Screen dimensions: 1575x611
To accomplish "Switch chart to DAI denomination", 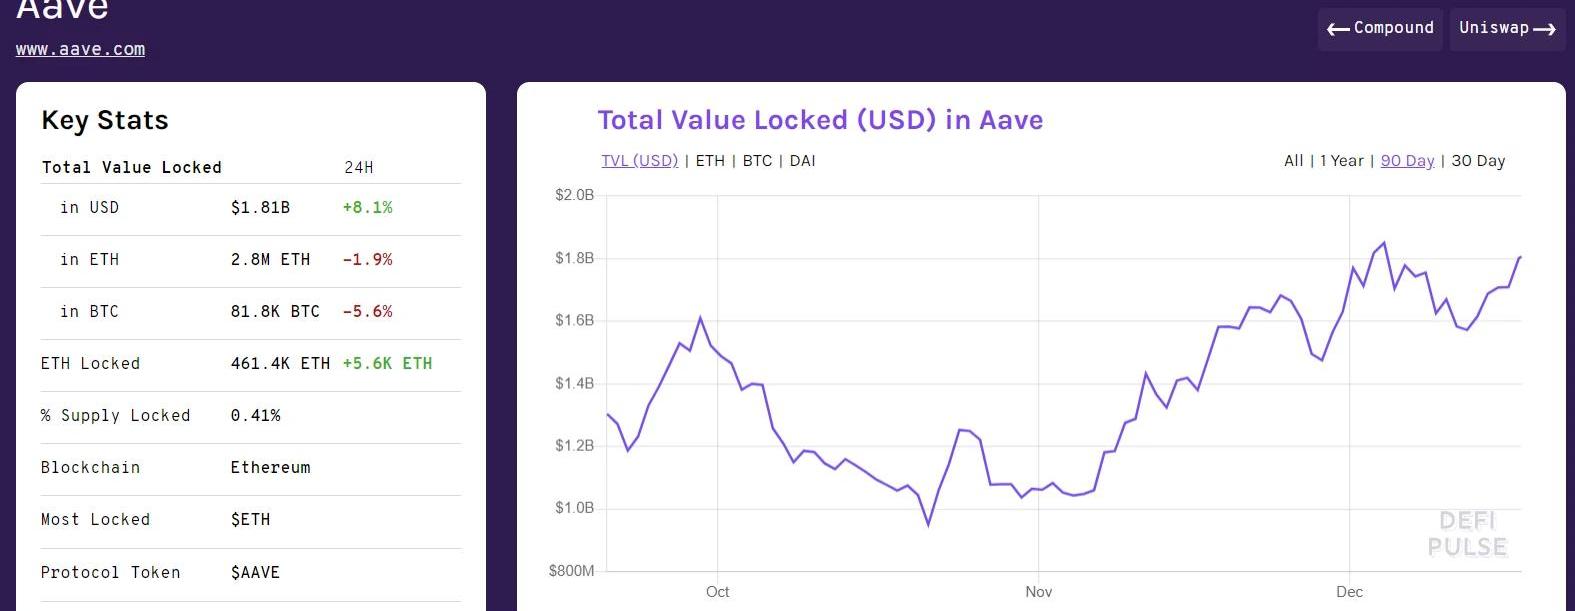I will (x=802, y=161).
